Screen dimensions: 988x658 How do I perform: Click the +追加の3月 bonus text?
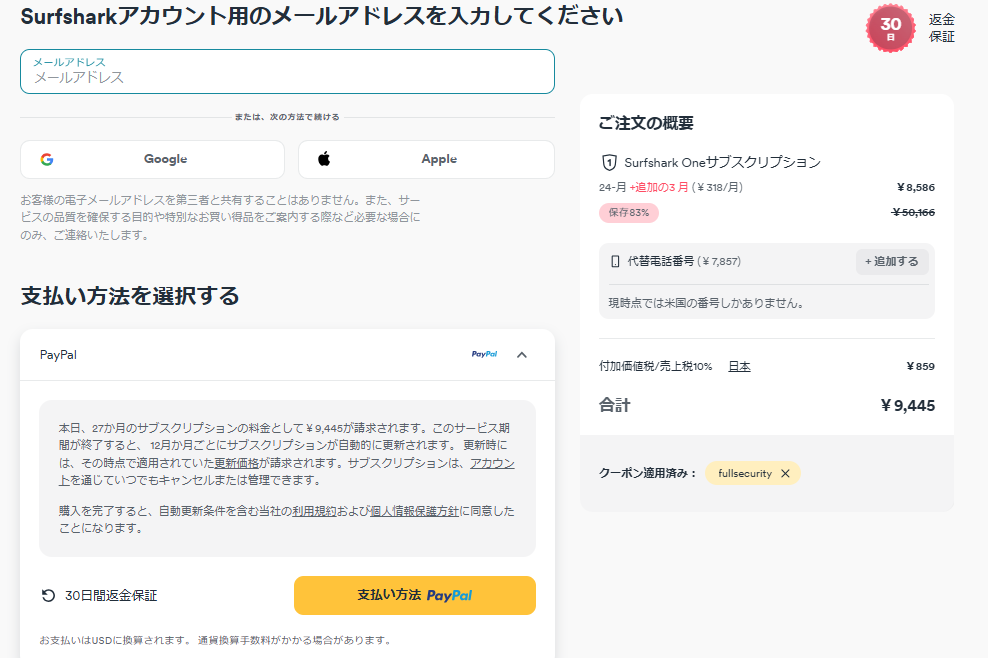(658, 187)
